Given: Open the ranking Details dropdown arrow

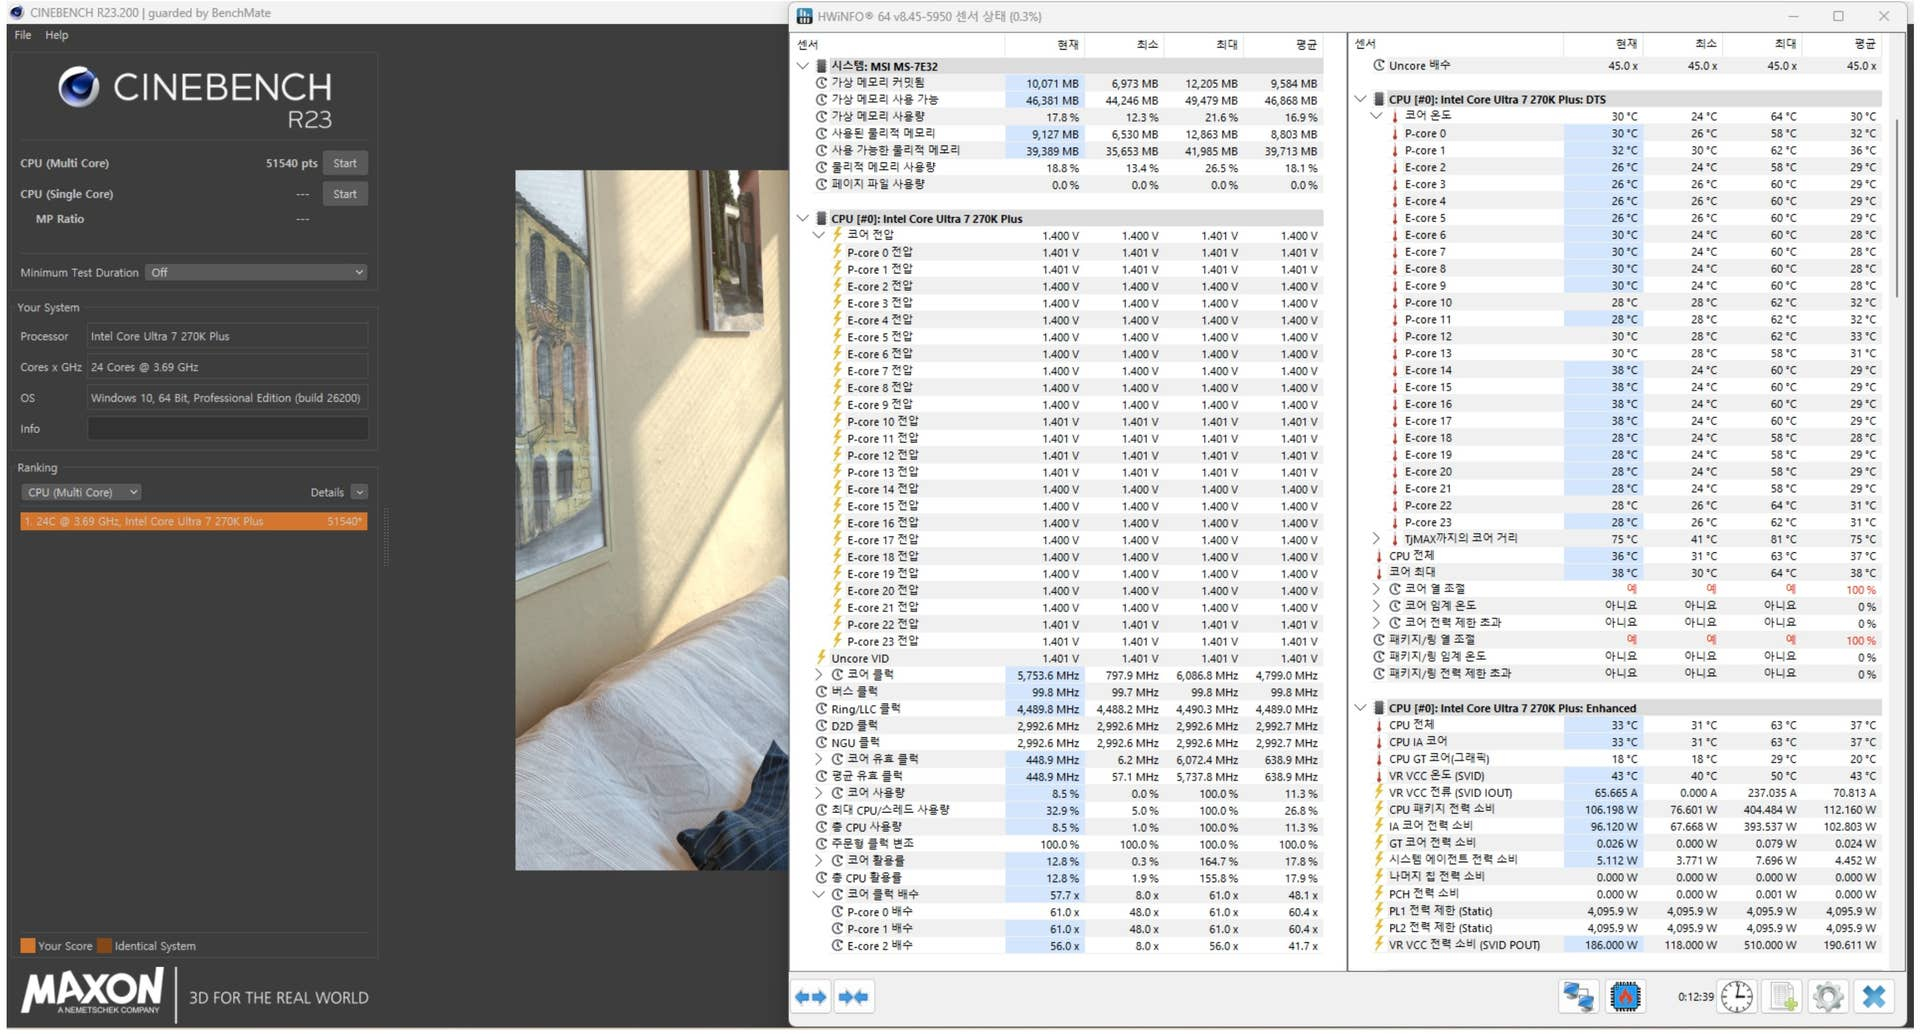Looking at the screenshot, I should [359, 493].
